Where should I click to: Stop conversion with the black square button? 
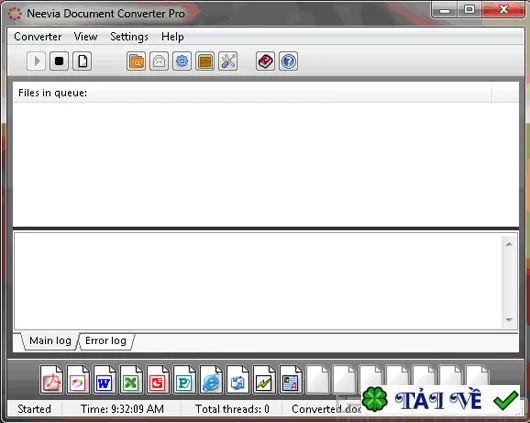[x=59, y=61]
